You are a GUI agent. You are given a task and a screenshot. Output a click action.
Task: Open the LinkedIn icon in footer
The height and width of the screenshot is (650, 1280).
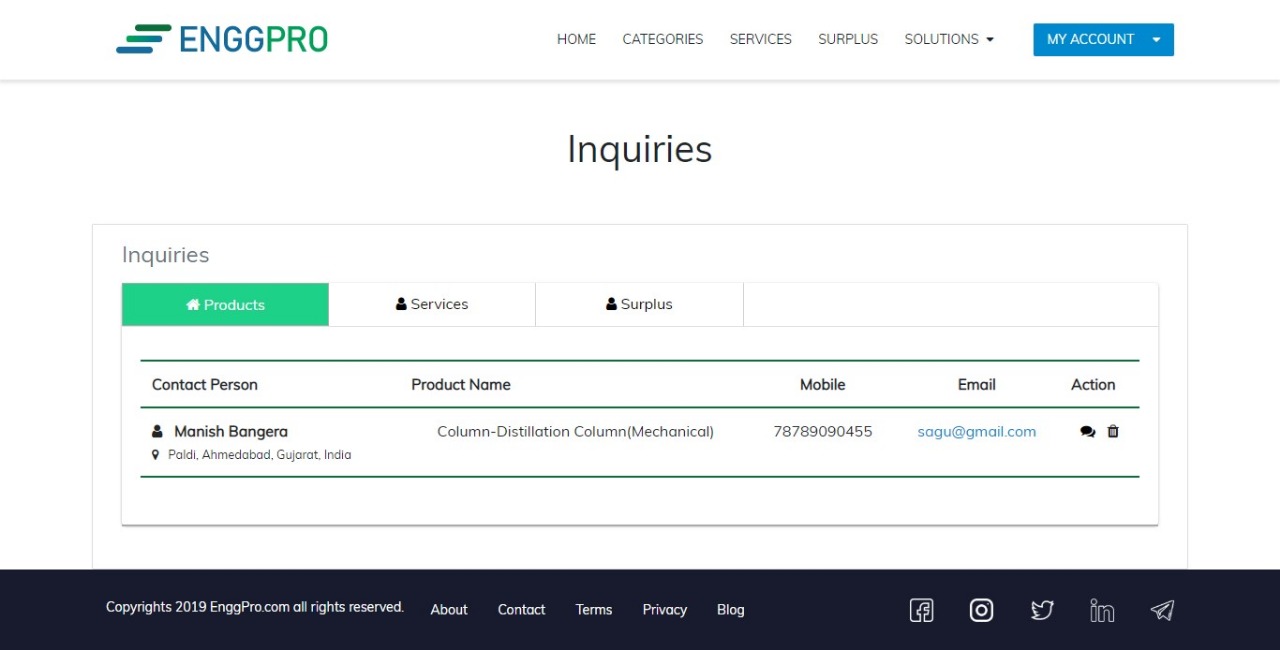click(x=1102, y=610)
